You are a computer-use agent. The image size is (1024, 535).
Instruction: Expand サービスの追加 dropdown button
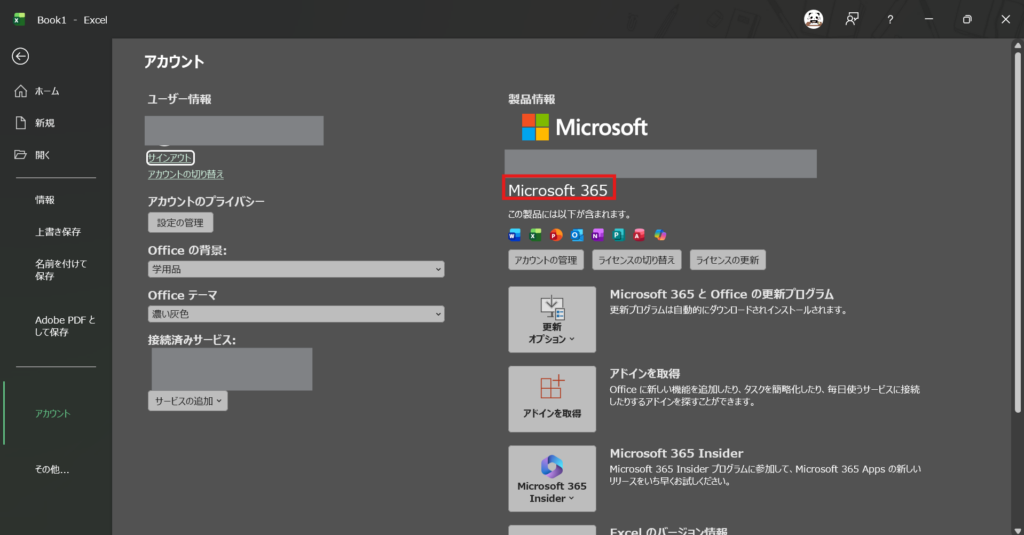pyautogui.click(x=188, y=400)
